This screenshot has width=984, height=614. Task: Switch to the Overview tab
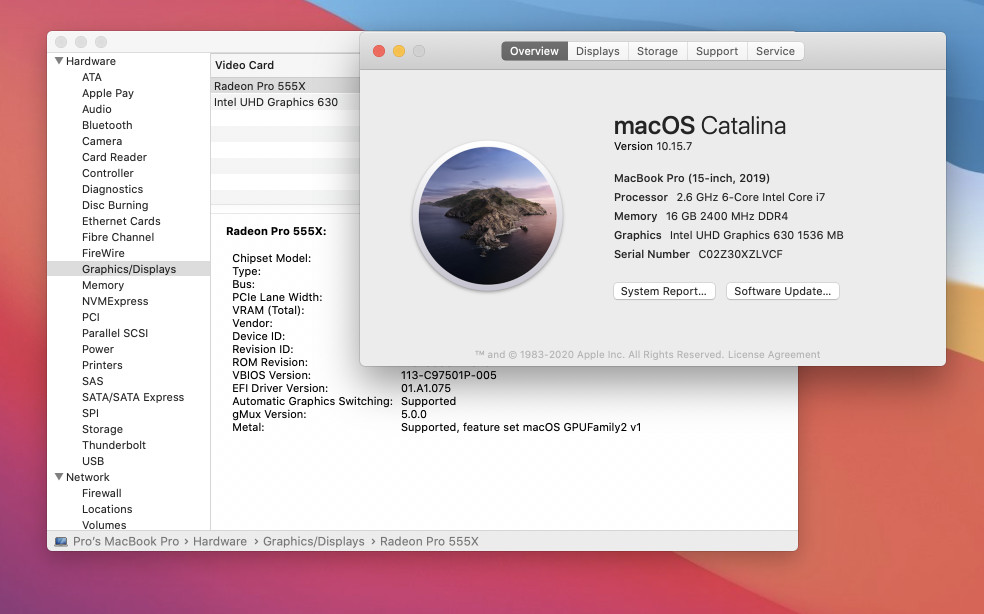pyautogui.click(x=534, y=51)
